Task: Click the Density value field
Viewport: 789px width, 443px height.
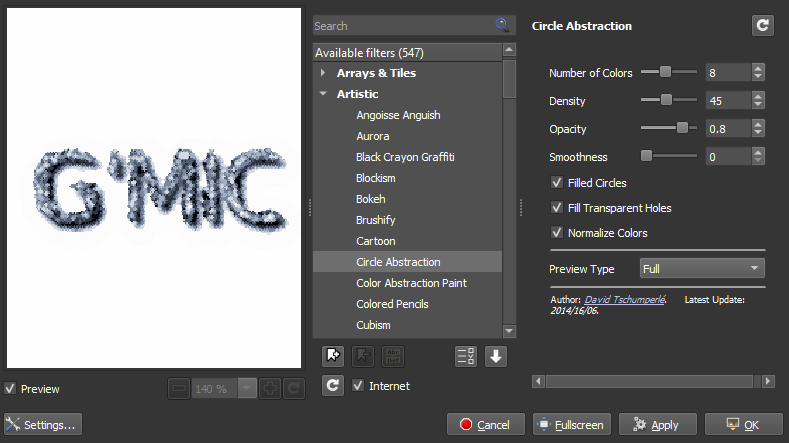Action: click(x=729, y=101)
